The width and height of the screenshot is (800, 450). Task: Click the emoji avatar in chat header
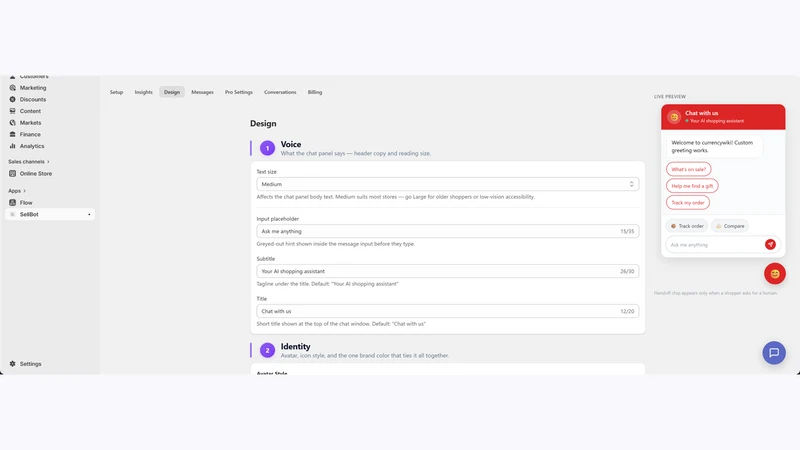[x=674, y=117]
